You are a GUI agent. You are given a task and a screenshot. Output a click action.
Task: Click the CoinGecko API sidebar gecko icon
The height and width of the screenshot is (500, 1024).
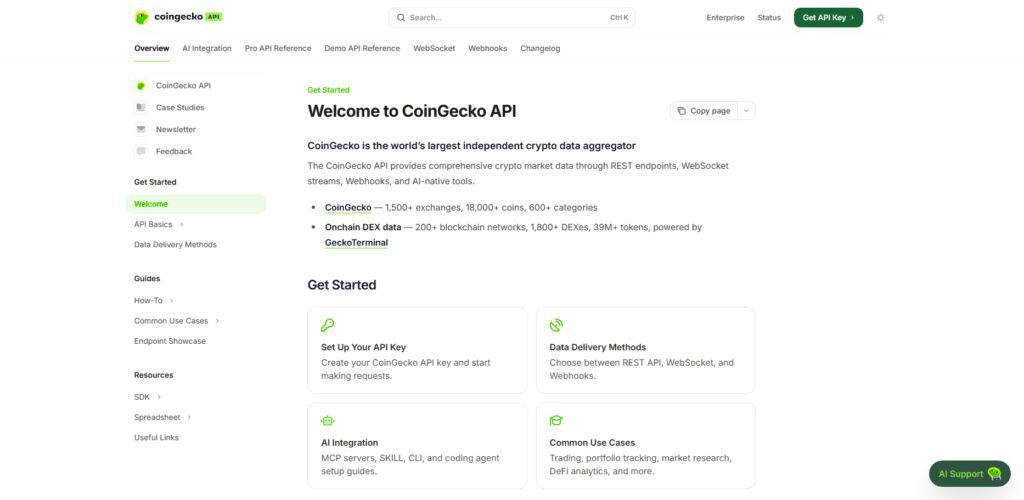[x=140, y=86]
